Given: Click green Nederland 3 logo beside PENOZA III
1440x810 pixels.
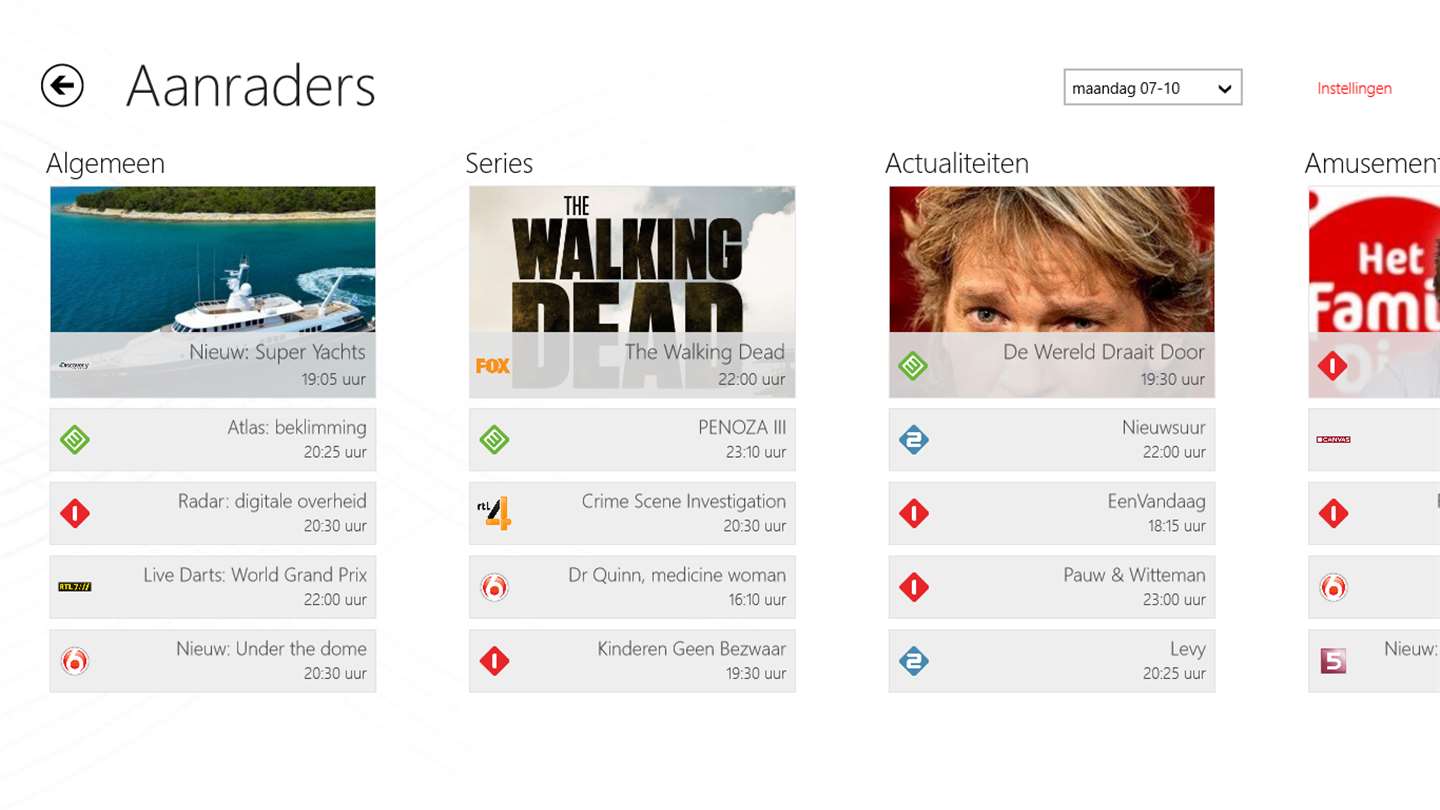Looking at the screenshot, I should pos(494,439).
